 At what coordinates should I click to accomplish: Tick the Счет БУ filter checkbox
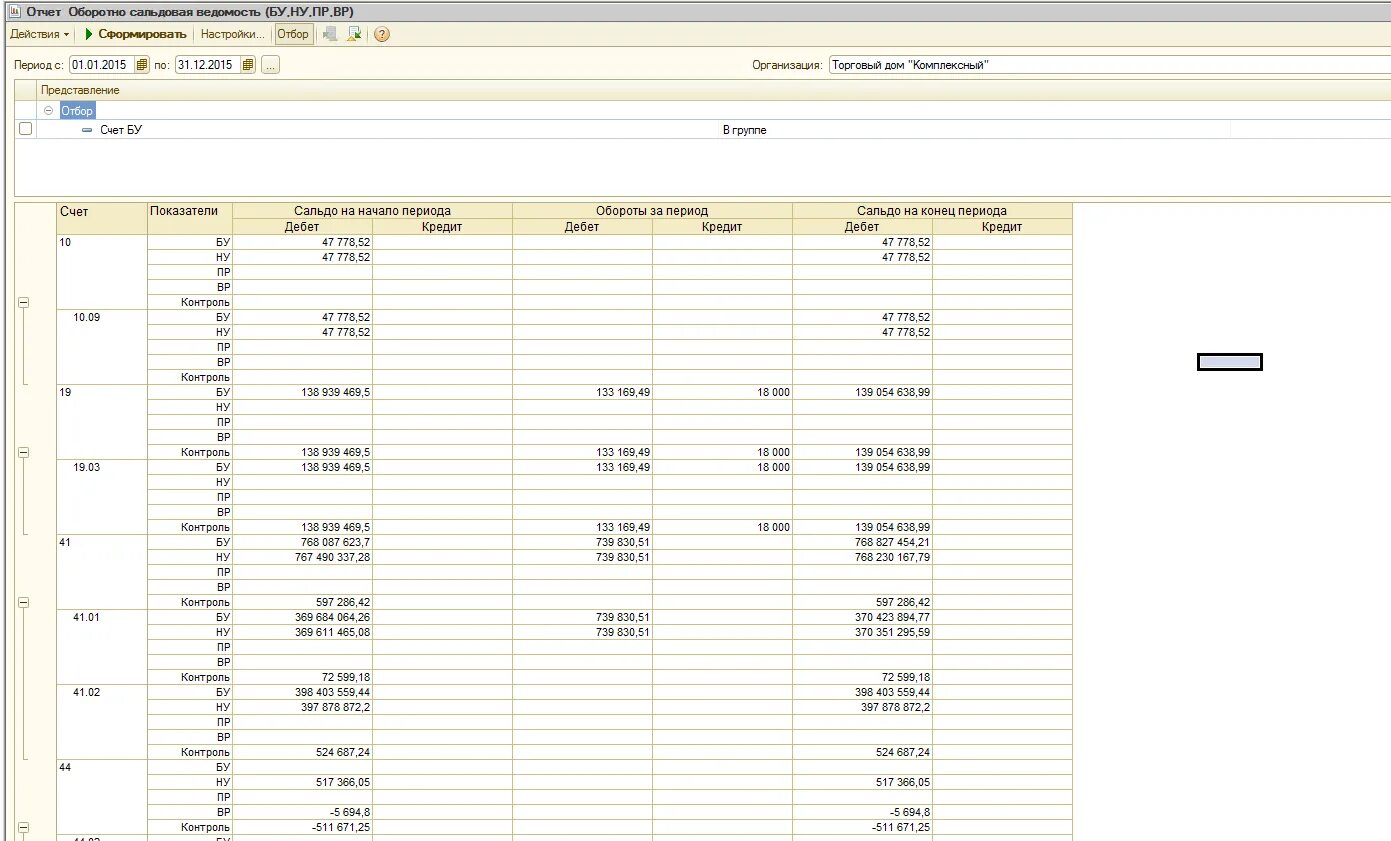(26, 129)
